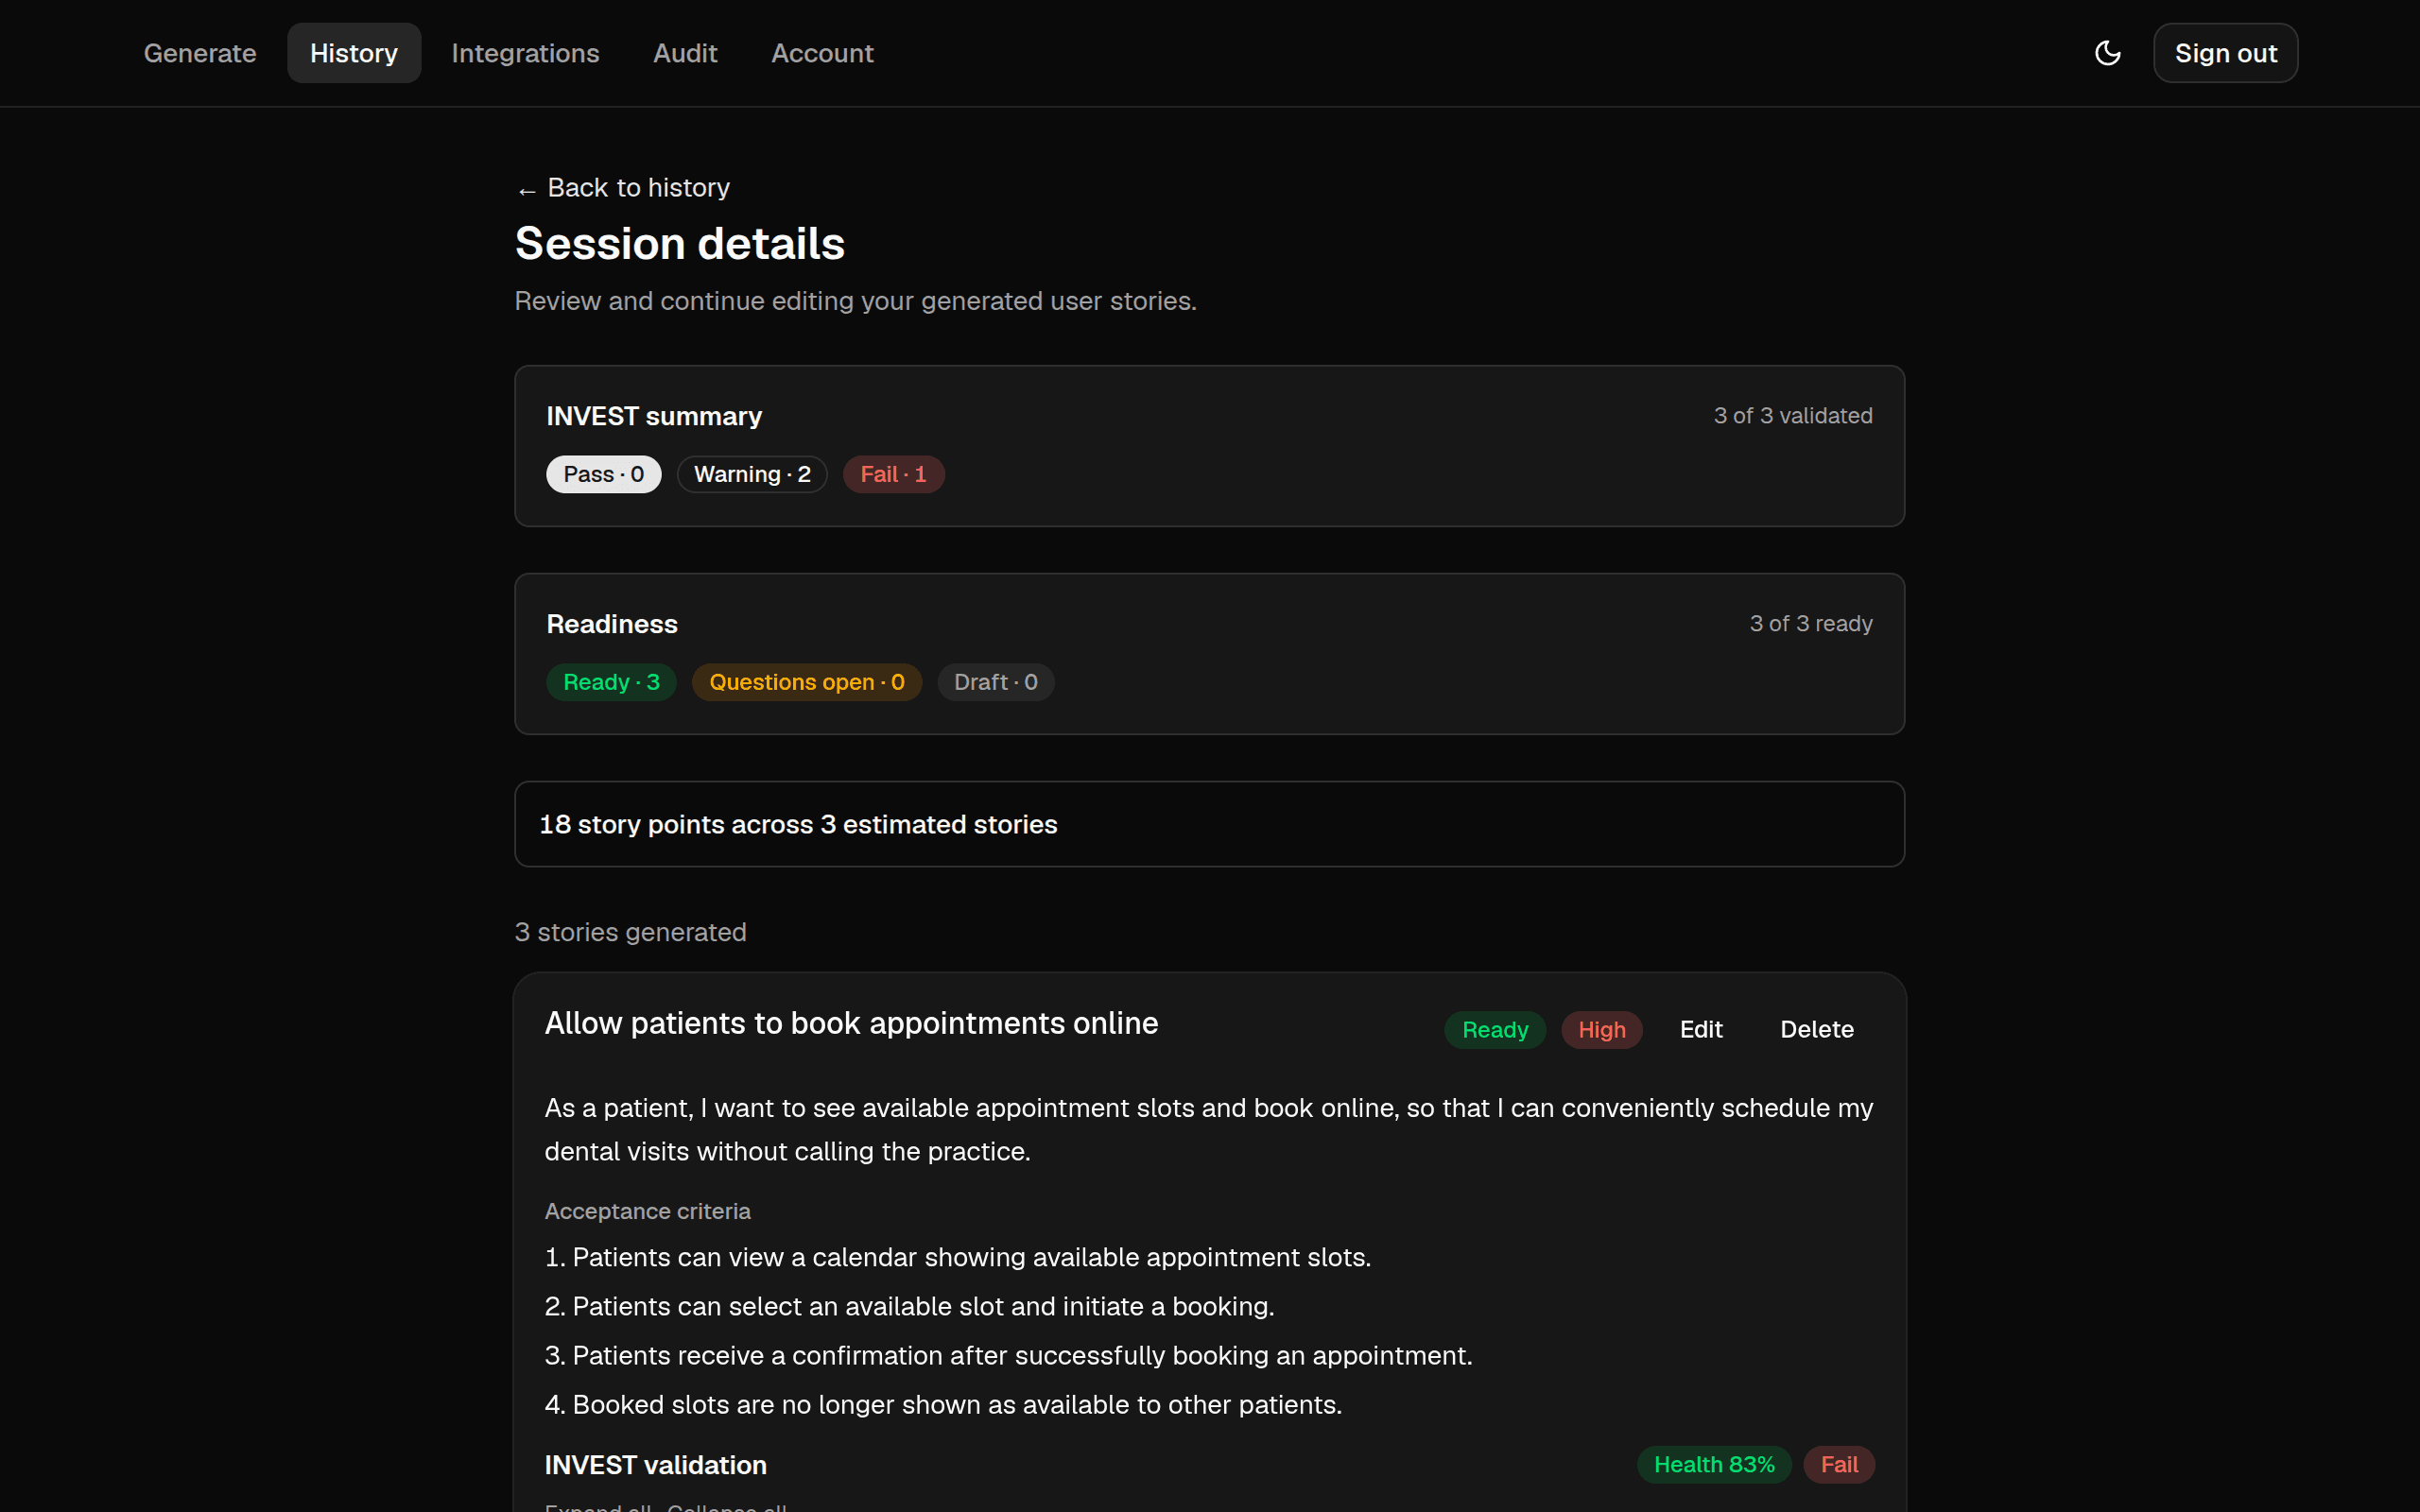This screenshot has width=2420, height=1512.
Task: Click the INVEST validation heading
Action: (x=655, y=1465)
